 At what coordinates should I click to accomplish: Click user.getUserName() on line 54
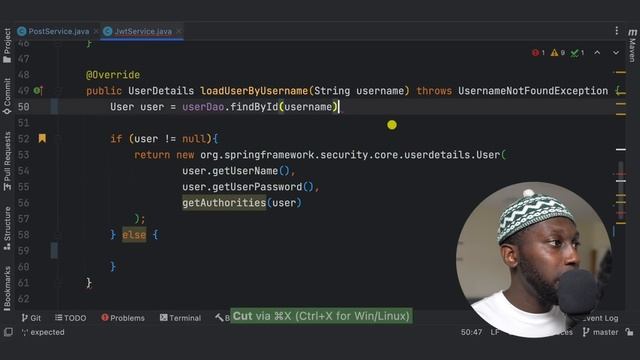(x=236, y=171)
